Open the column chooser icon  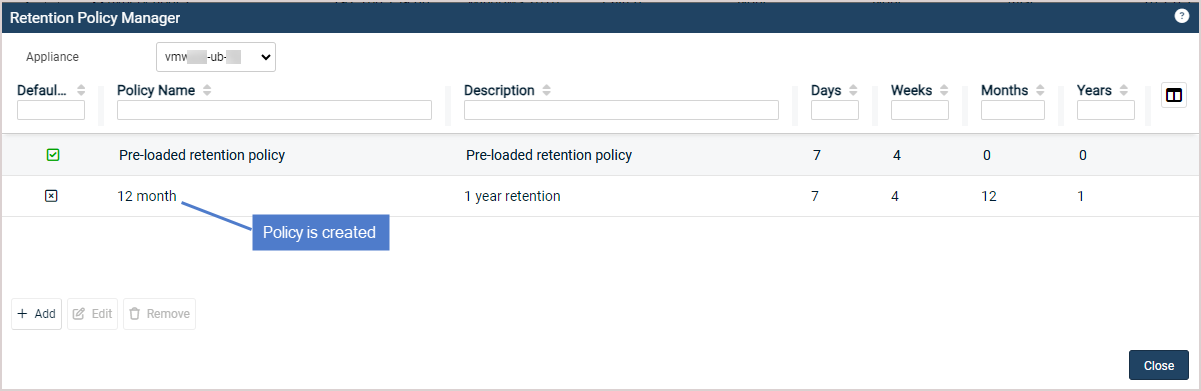(1174, 95)
